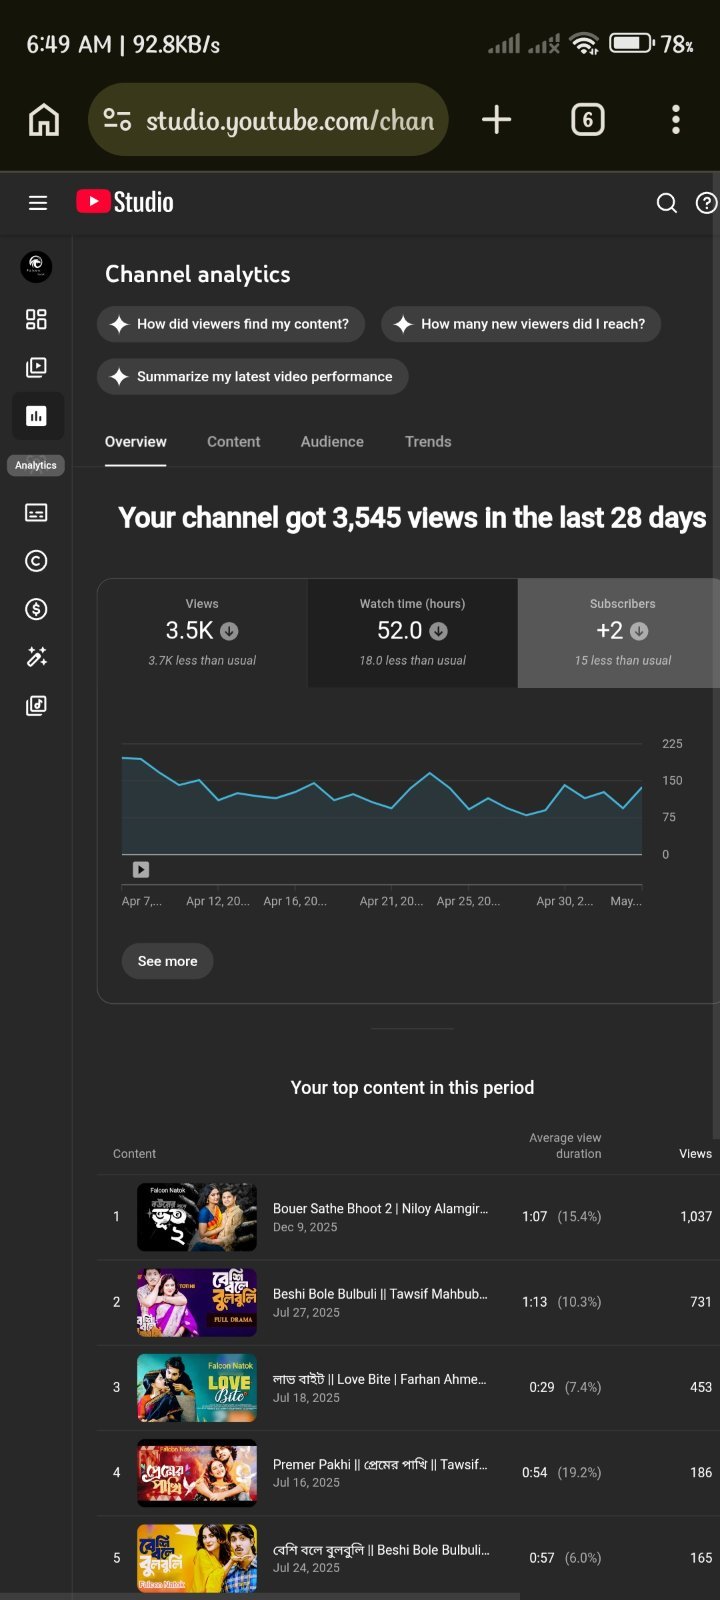720x1600 pixels.
Task: Open browser three-dot overflow menu
Action: pos(676,120)
